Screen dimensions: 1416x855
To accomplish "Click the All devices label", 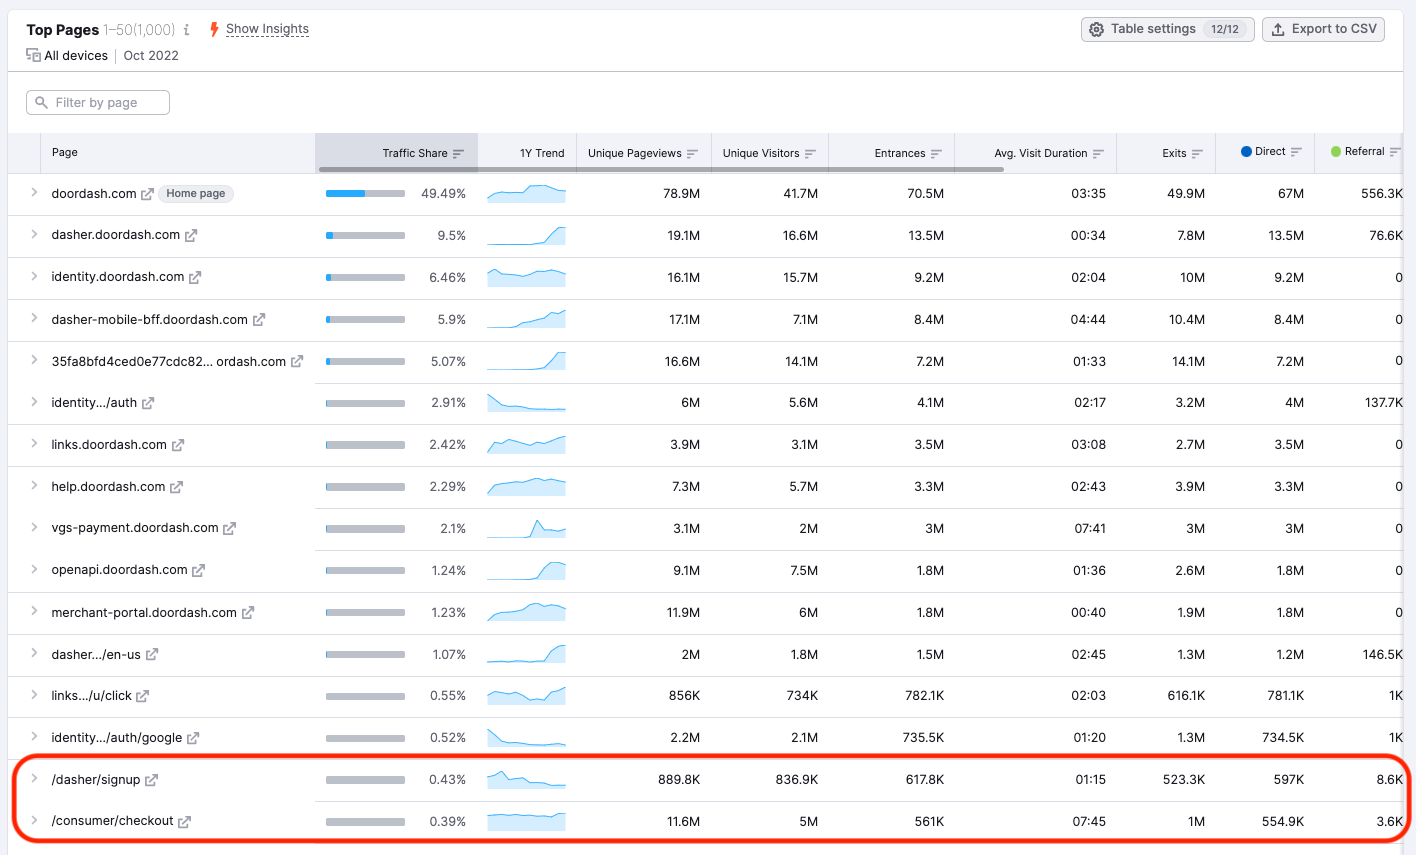I will [x=76, y=56].
